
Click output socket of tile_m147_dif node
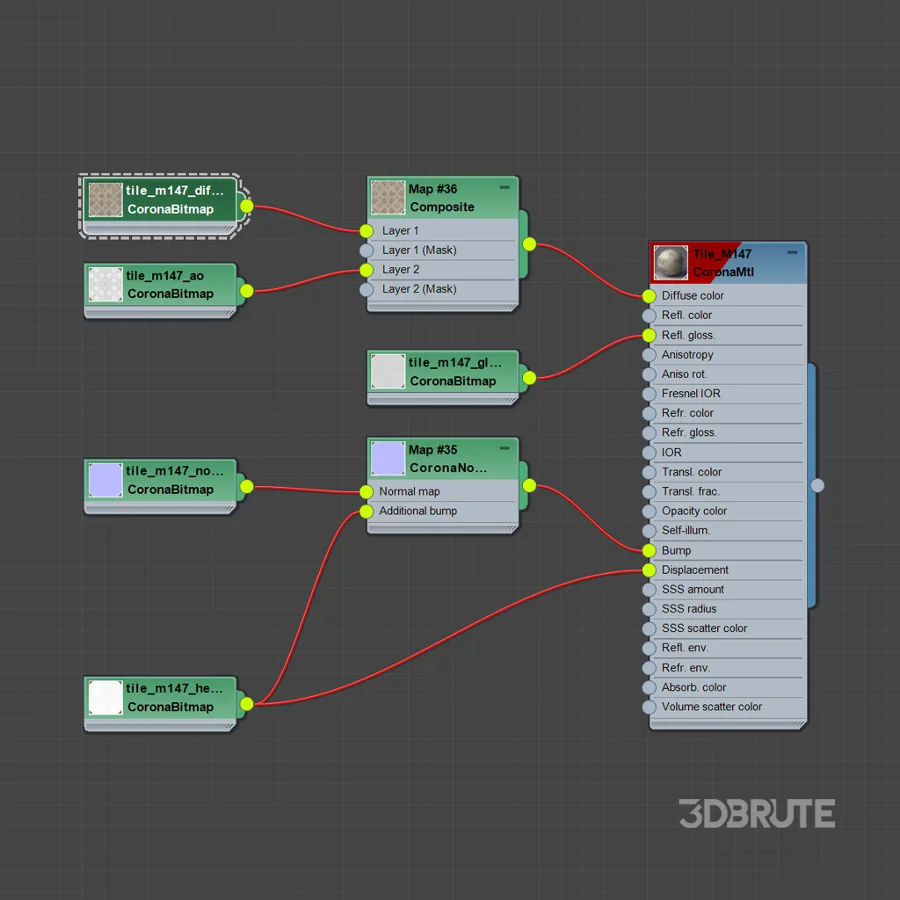tap(247, 206)
